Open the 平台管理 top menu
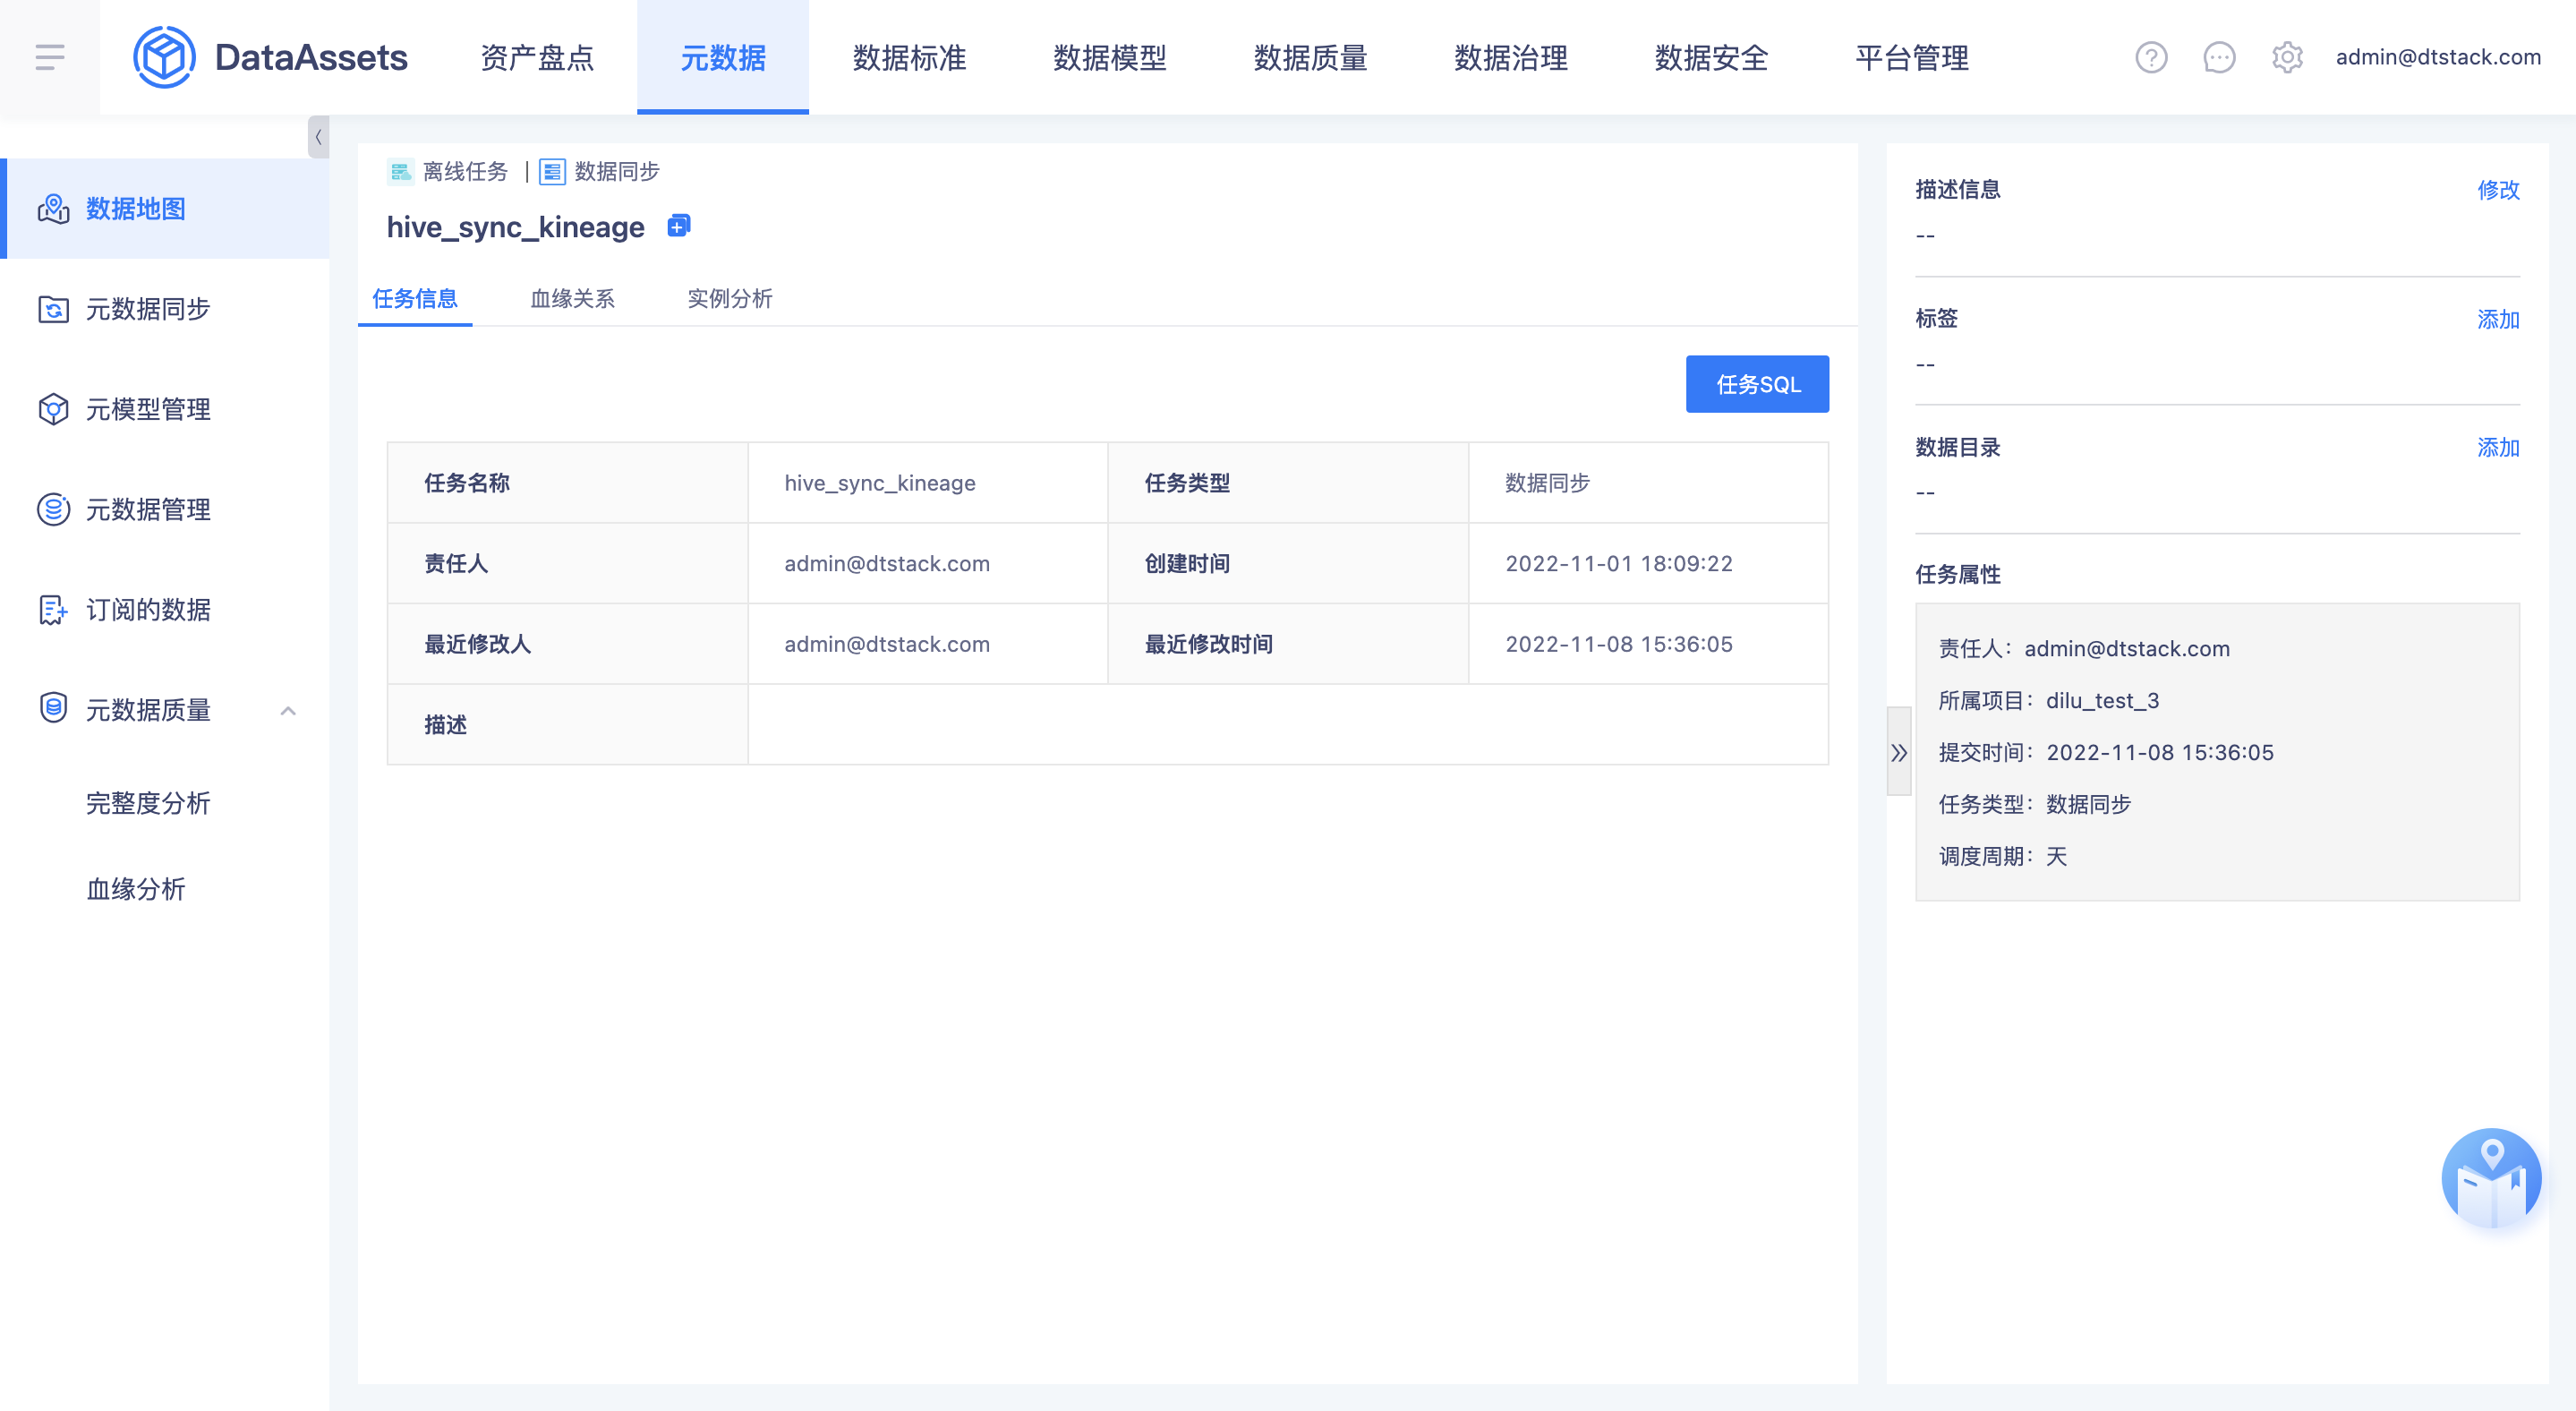 (x=1912, y=57)
